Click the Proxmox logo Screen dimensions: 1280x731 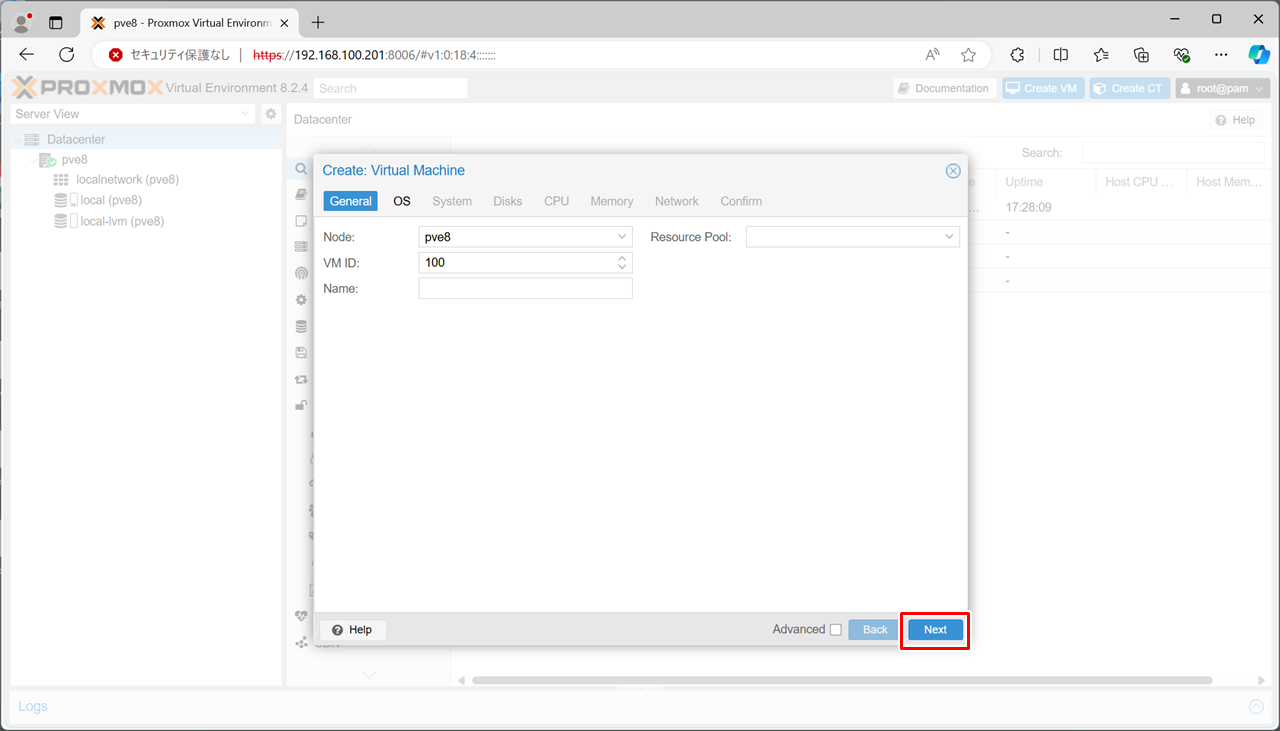(88, 88)
